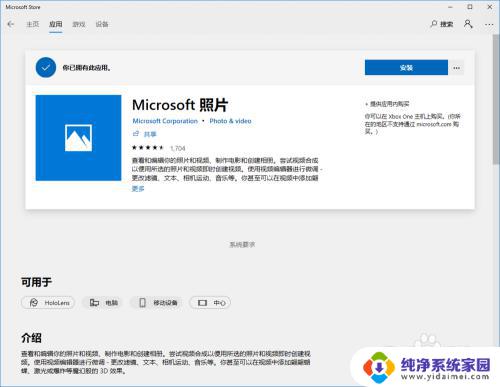Click the 1,704 ratings count
This screenshot has height=387, width=500.
178,148
